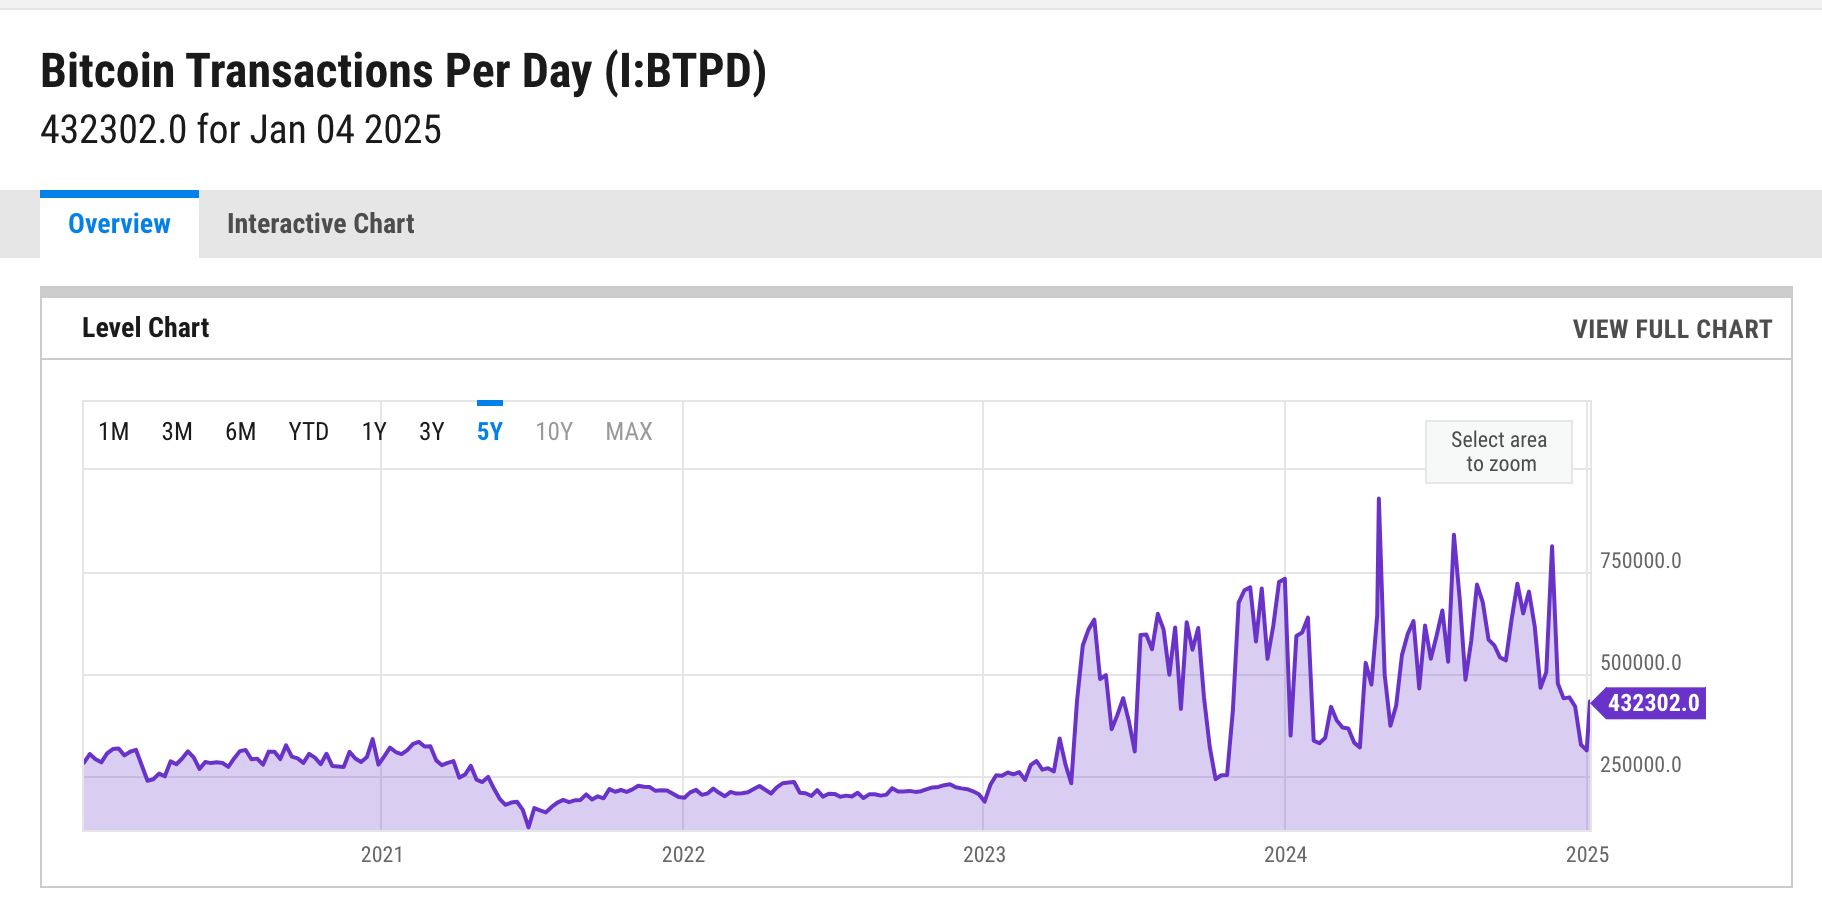1822x914 pixels.
Task: Choose the 10Y time range
Action: pos(554,432)
